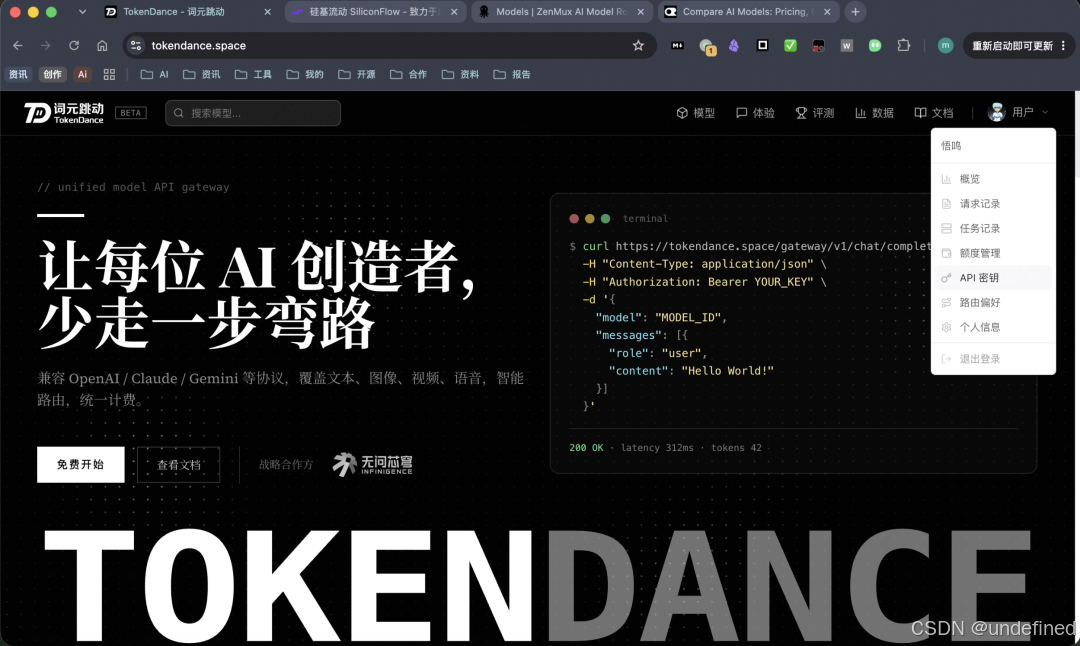Select 任务记录 in the user menu
The image size is (1080, 646).
pyautogui.click(x=993, y=229)
